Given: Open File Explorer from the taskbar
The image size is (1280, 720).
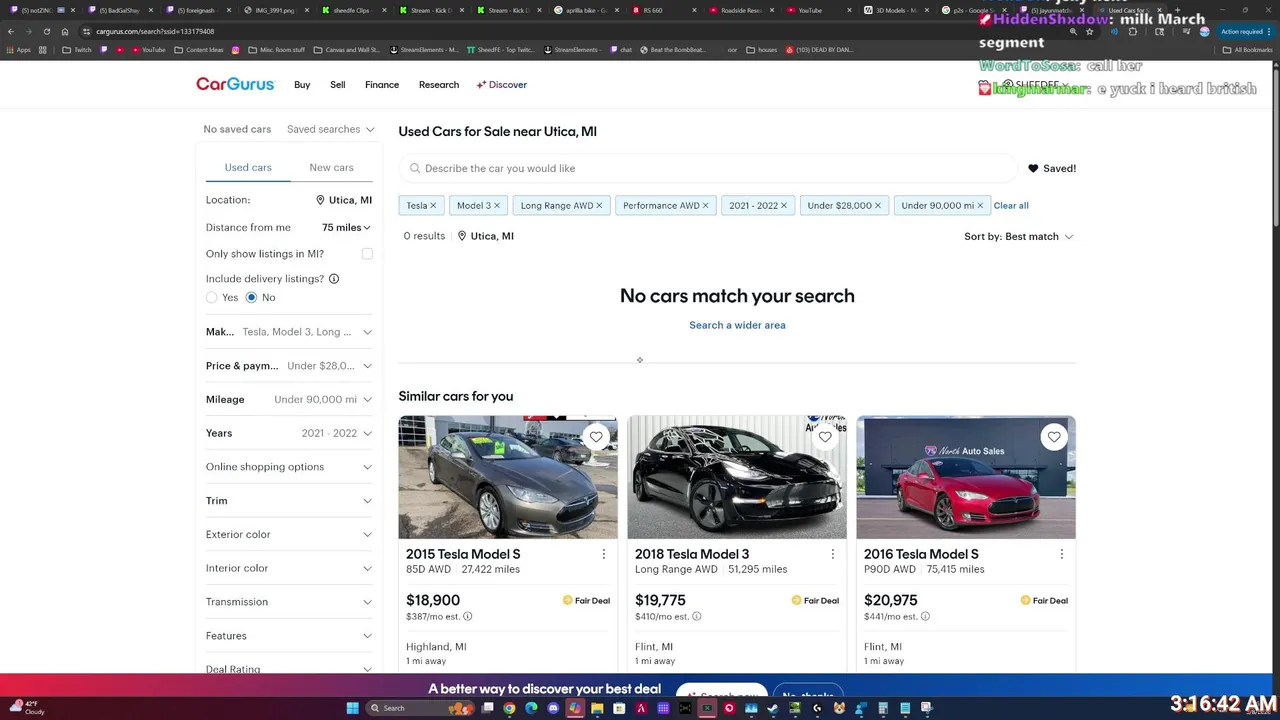Looking at the screenshot, I should (x=597, y=708).
